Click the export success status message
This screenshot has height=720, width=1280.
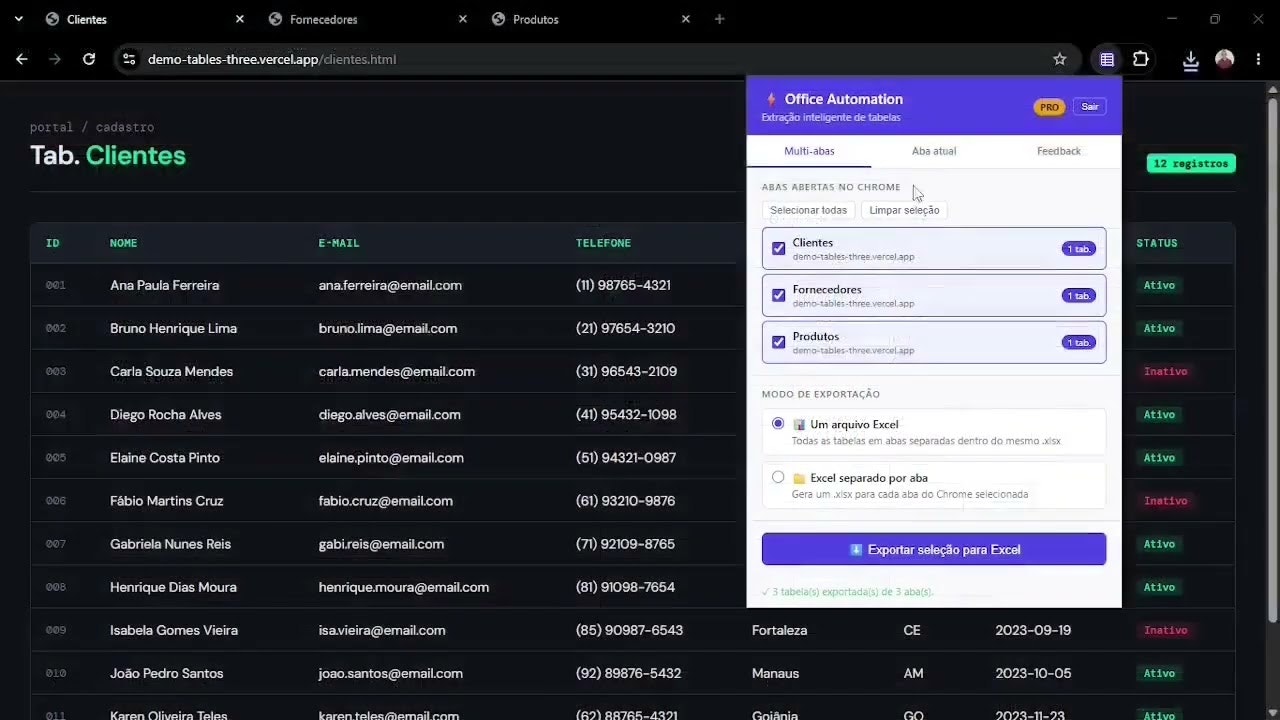(x=848, y=592)
